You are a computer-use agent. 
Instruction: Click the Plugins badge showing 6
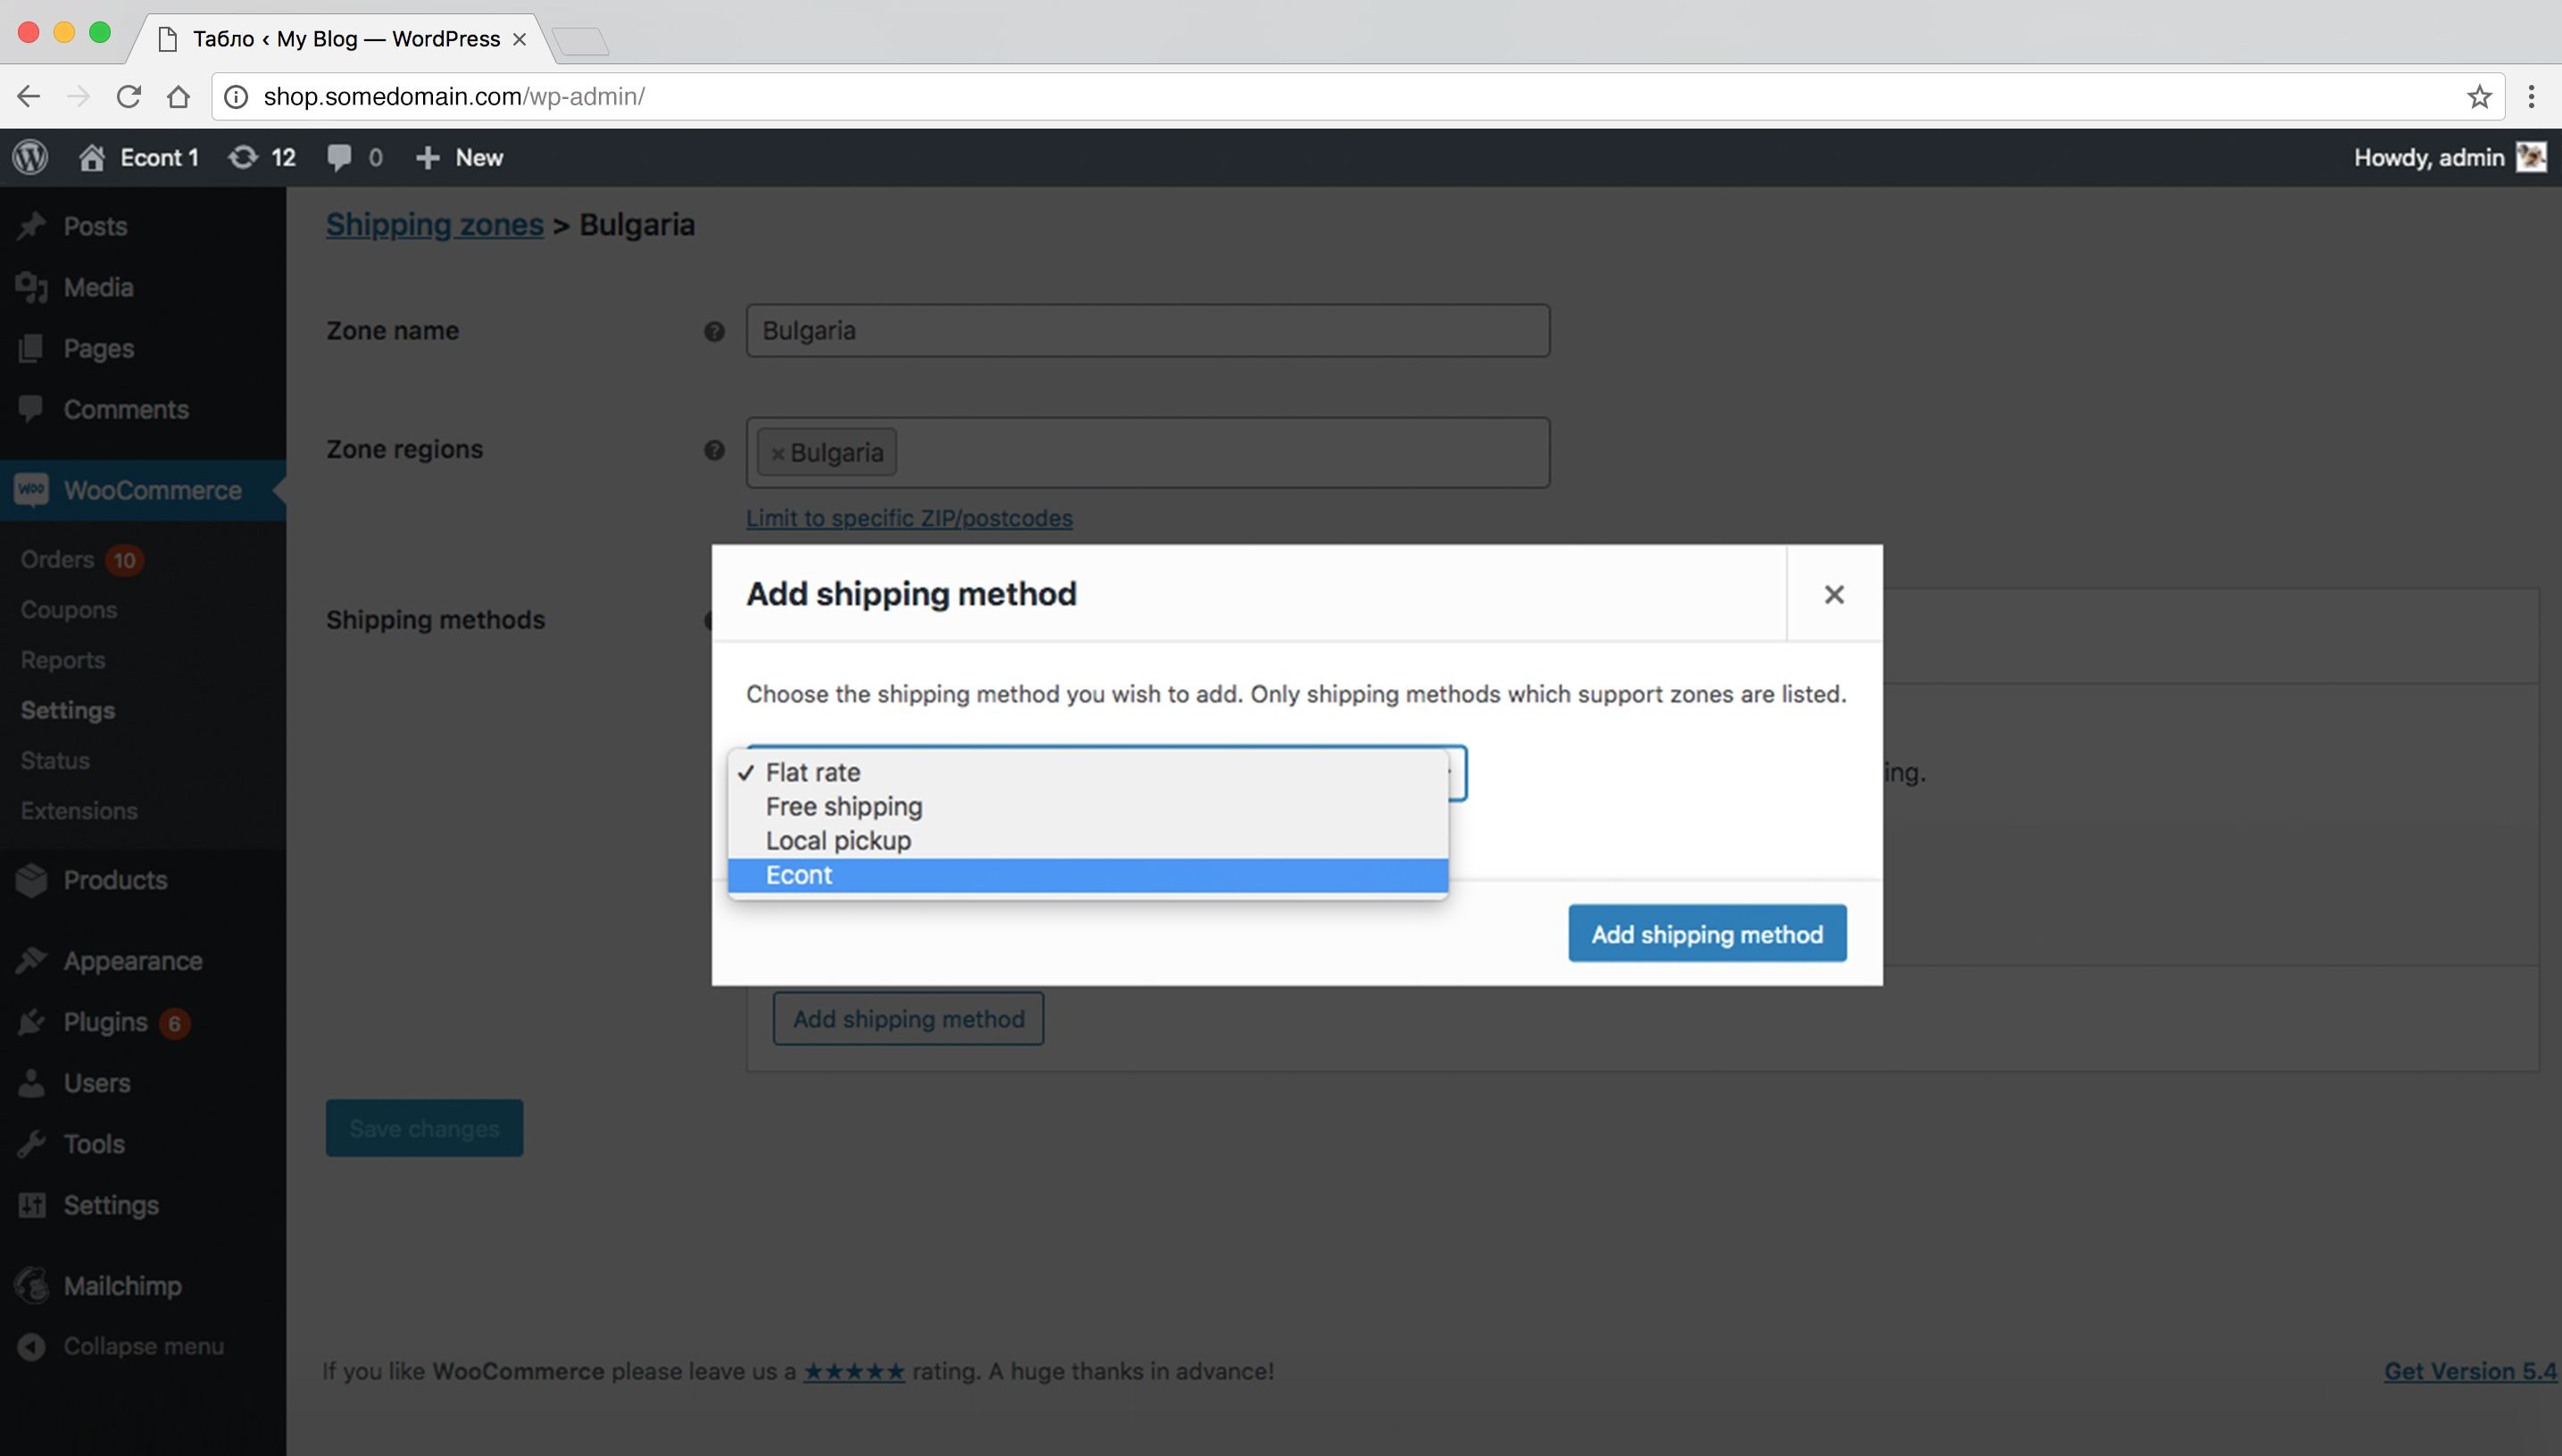pos(174,1023)
